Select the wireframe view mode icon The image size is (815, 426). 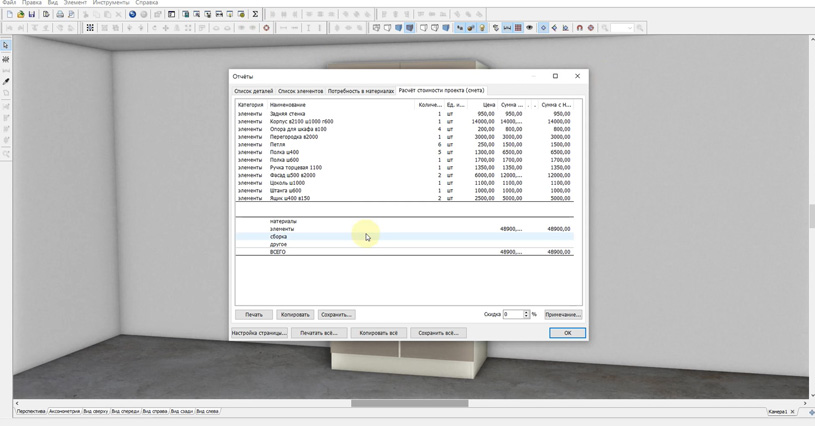click(376, 28)
